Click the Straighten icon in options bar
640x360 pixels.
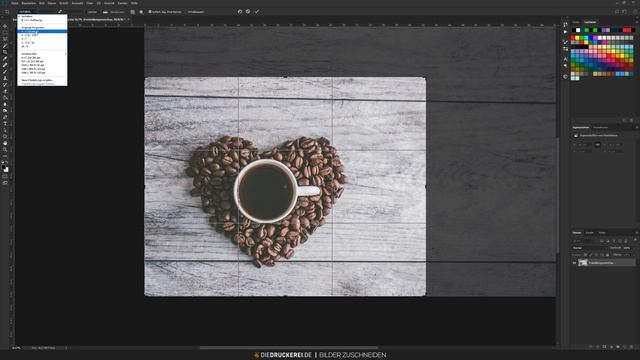click(x=105, y=12)
